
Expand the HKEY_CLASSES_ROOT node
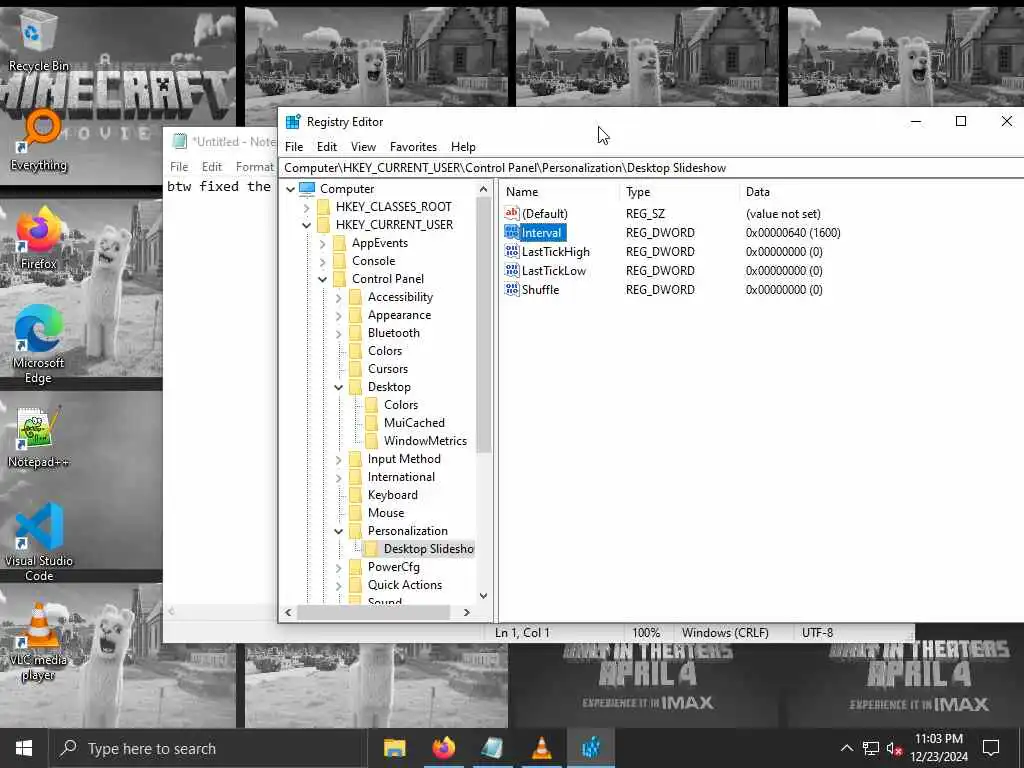306,207
